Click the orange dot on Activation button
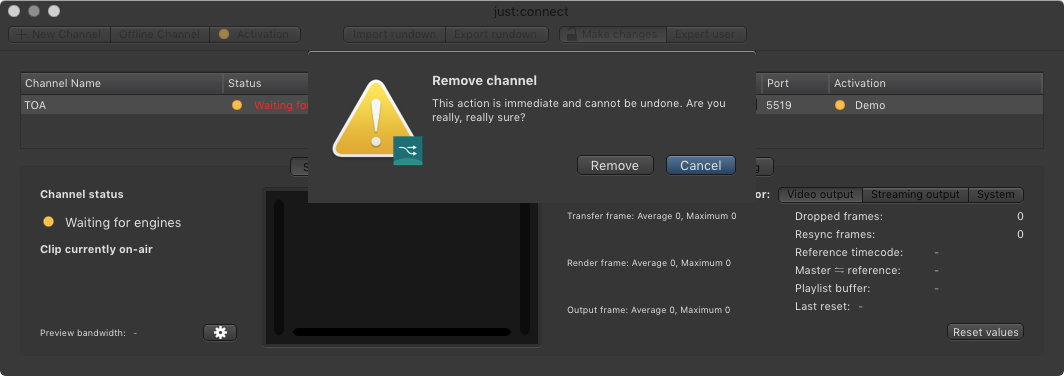 (x=224, y=34)
